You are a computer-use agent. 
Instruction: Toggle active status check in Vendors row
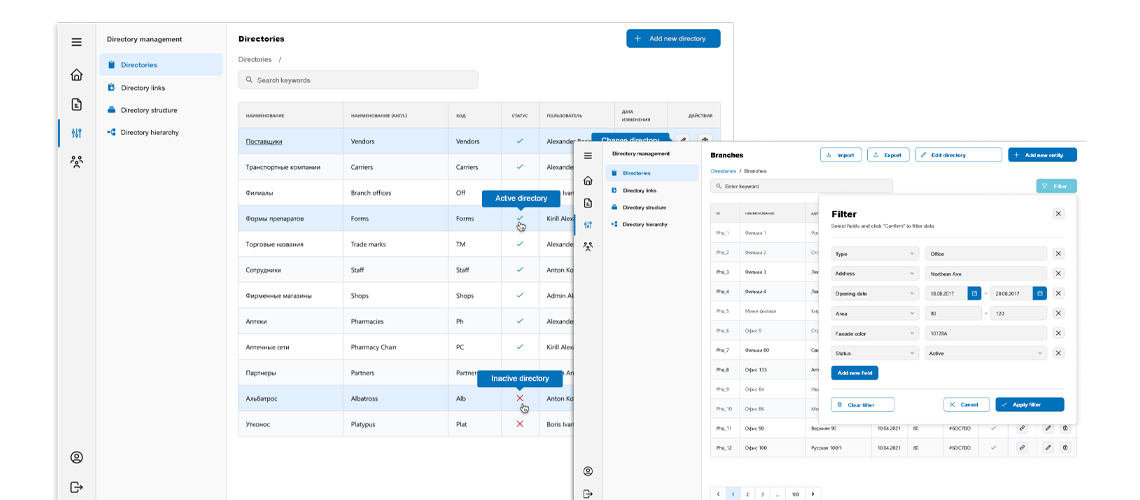coord(520,141)
